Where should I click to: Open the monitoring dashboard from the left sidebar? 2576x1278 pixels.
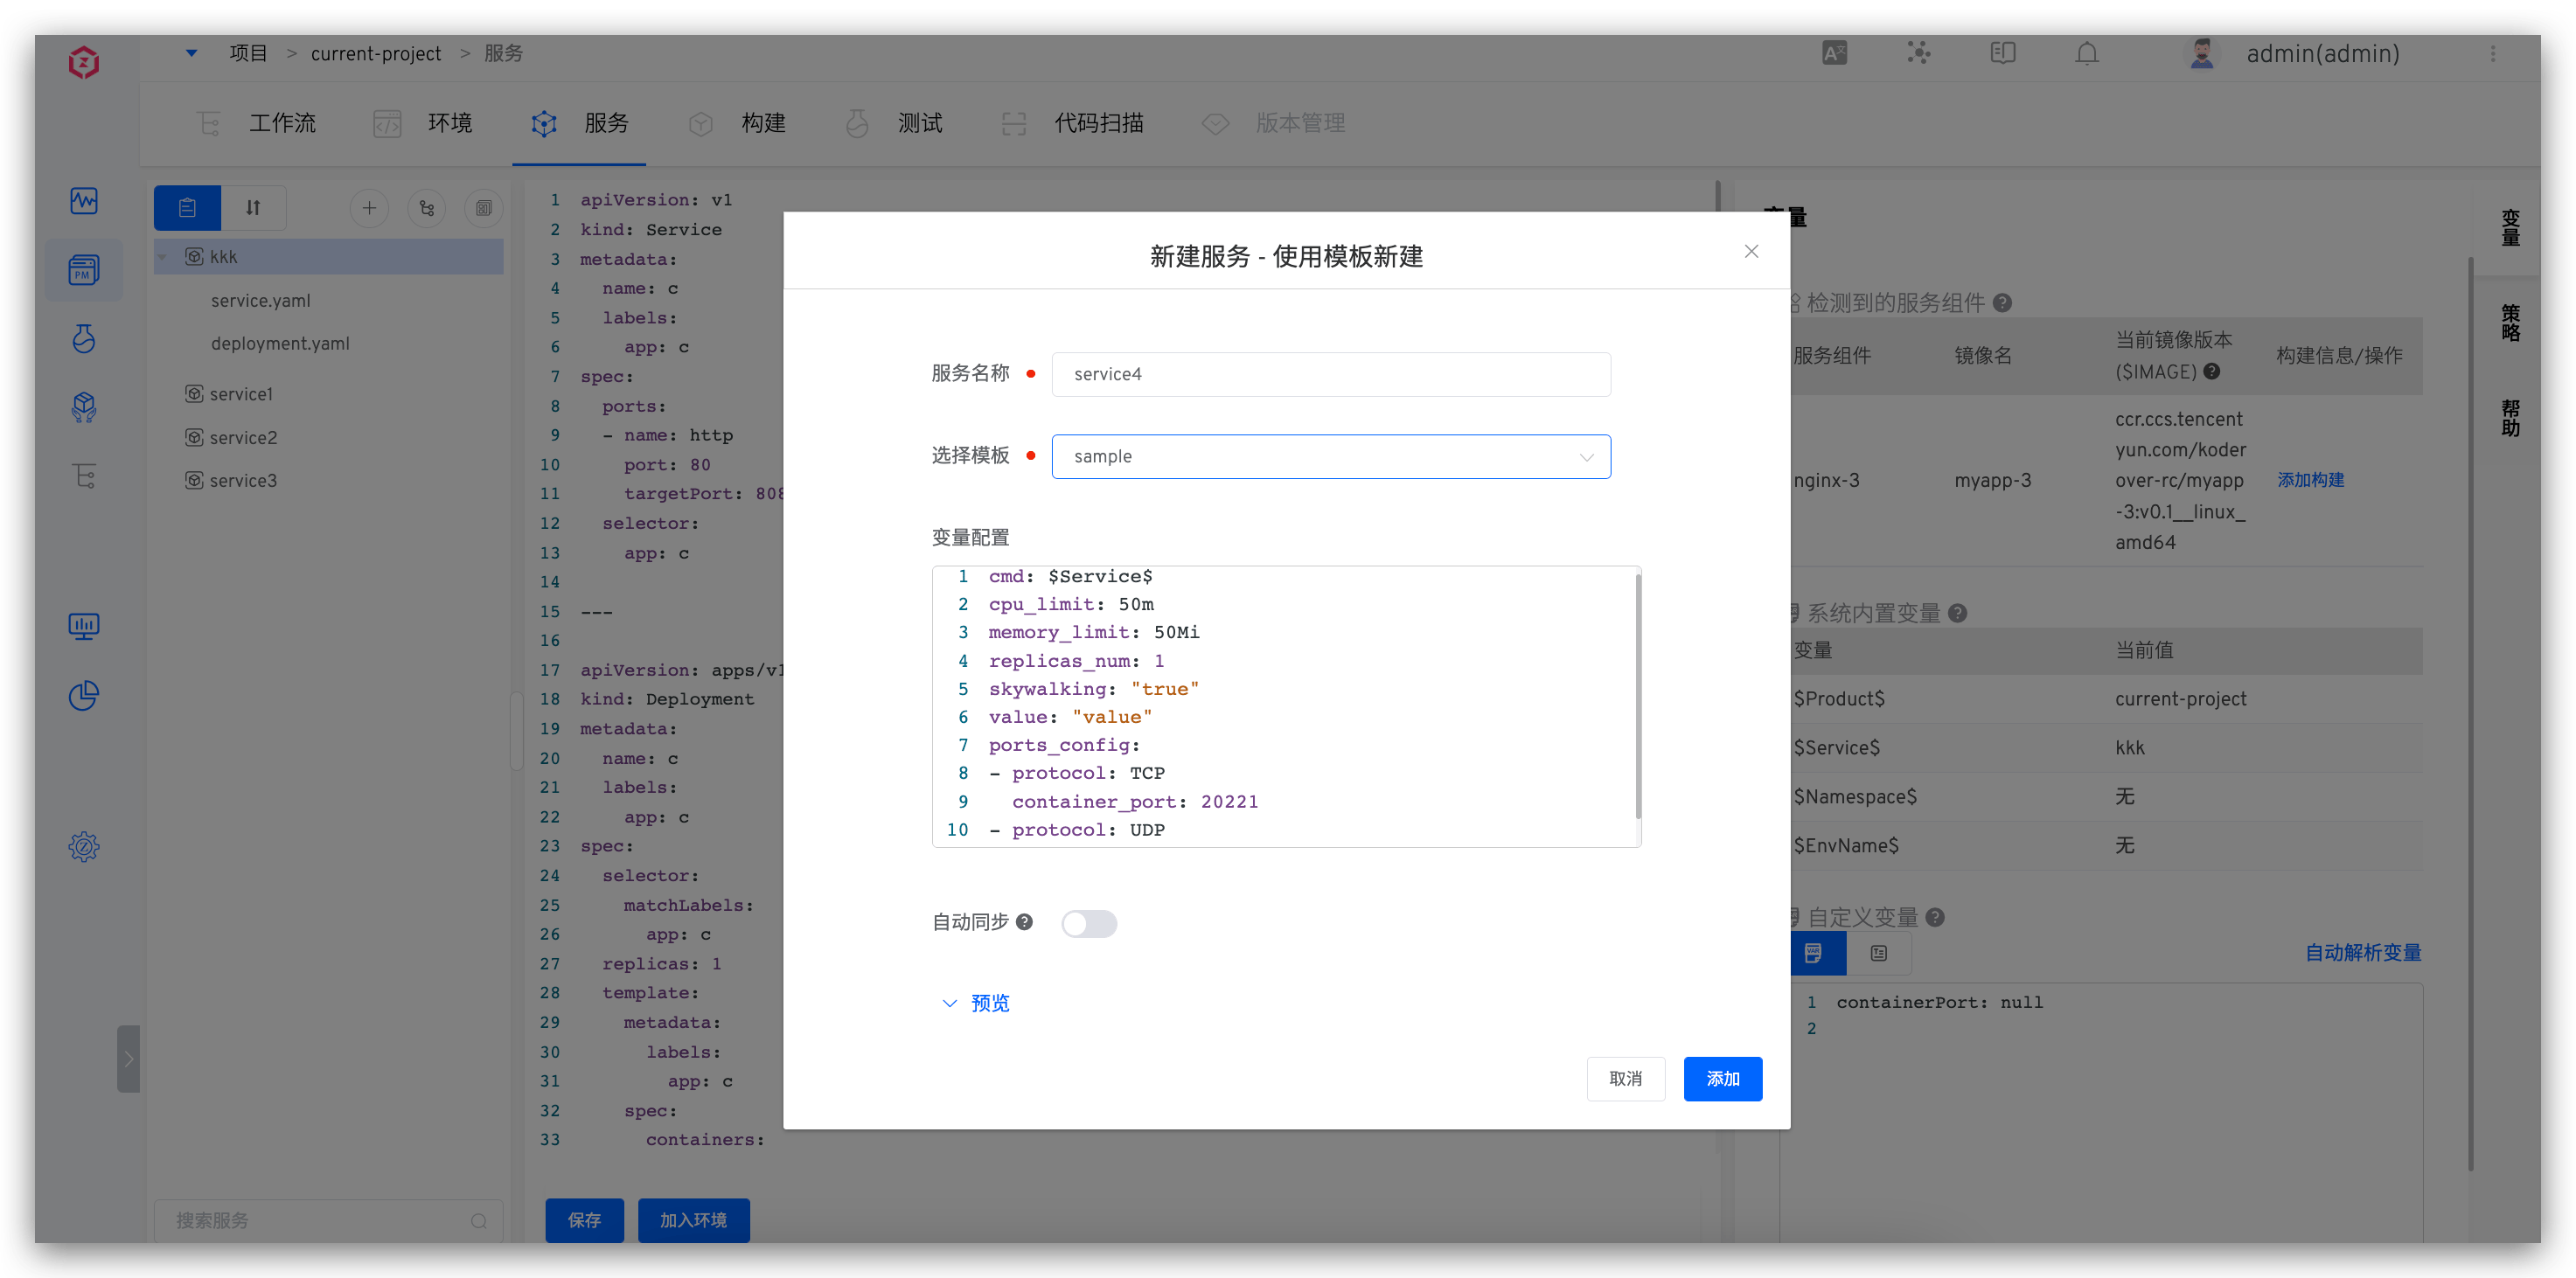(84, 200)
